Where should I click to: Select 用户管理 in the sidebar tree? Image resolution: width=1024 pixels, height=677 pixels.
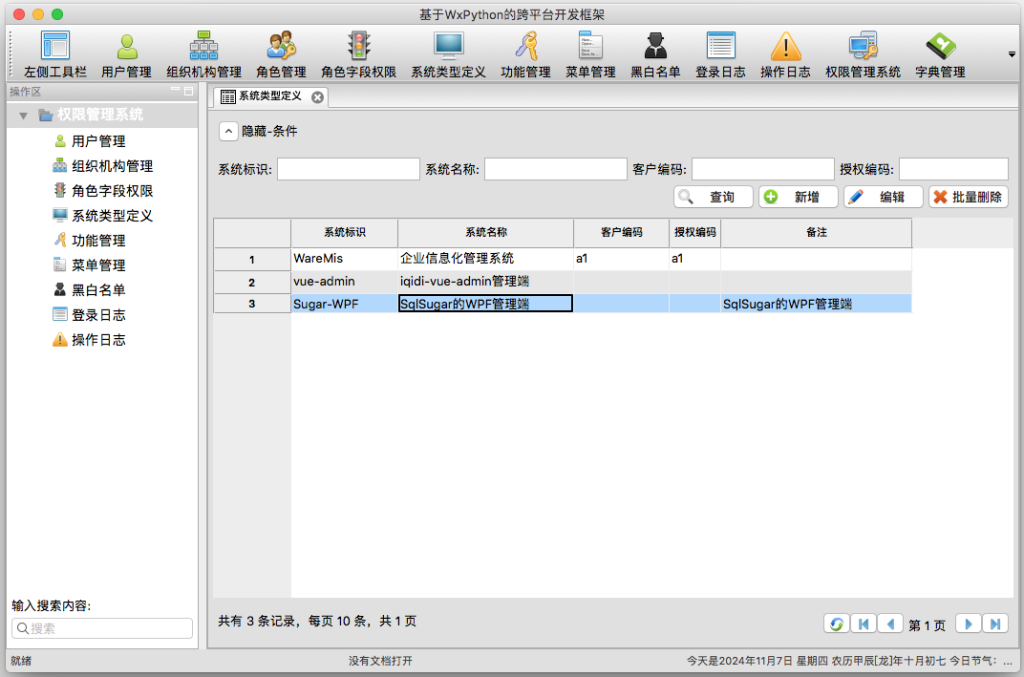tap(98, 141)
